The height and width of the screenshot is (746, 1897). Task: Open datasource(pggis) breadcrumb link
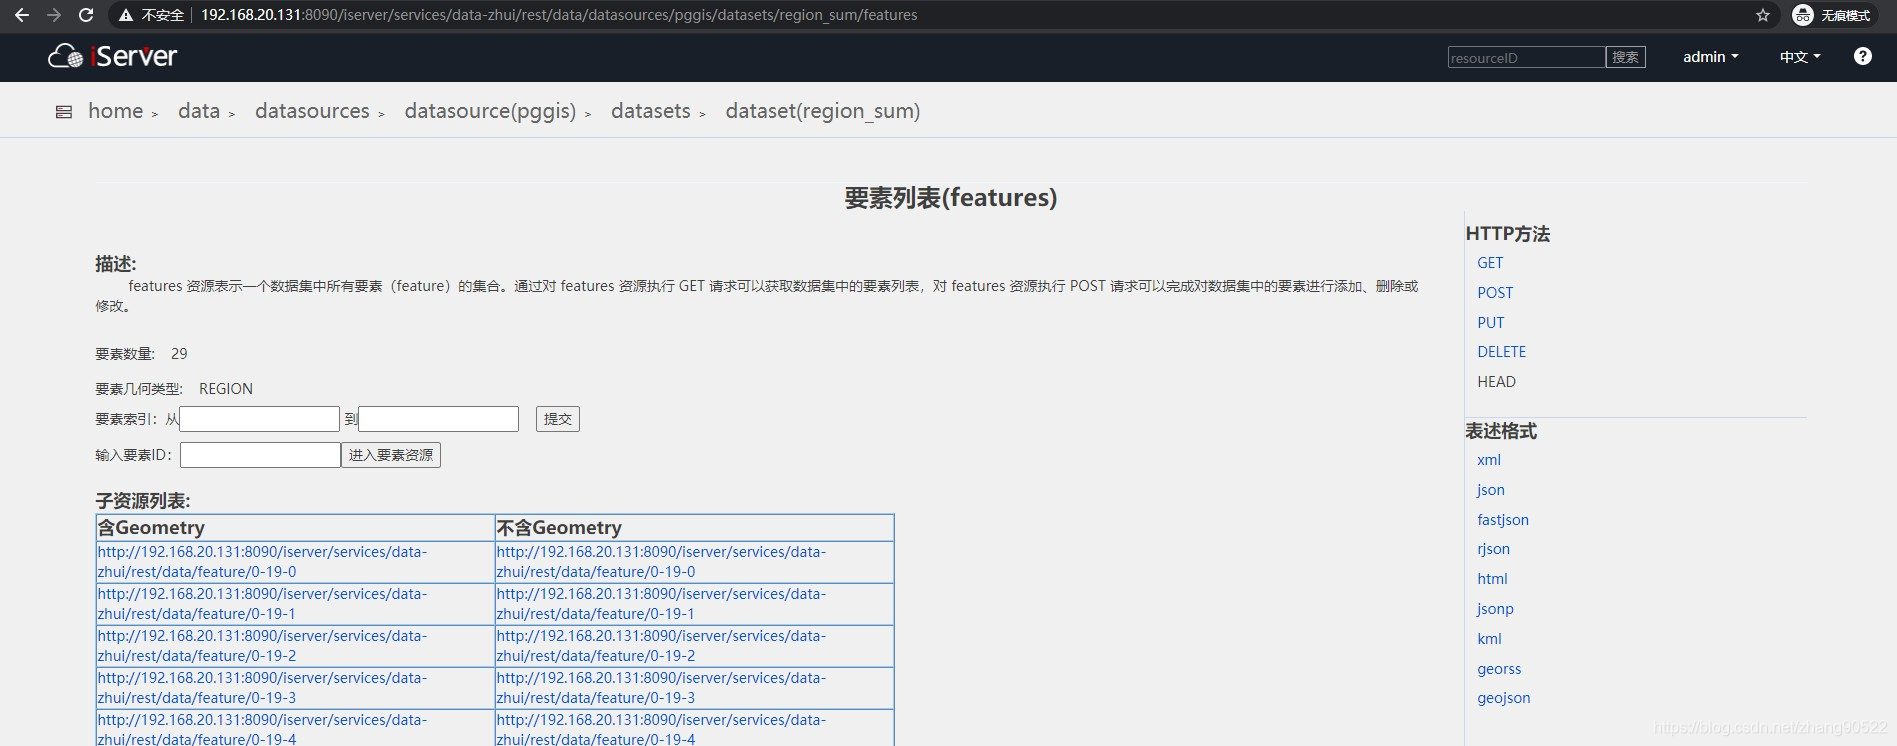490,111
